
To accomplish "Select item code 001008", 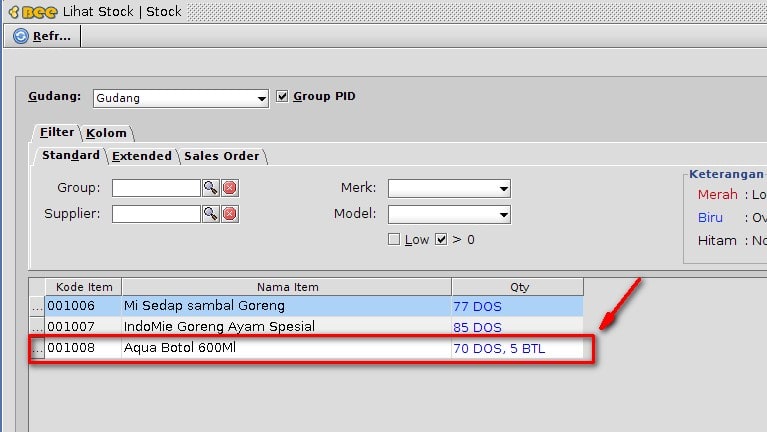I will [x=83, y=348].
